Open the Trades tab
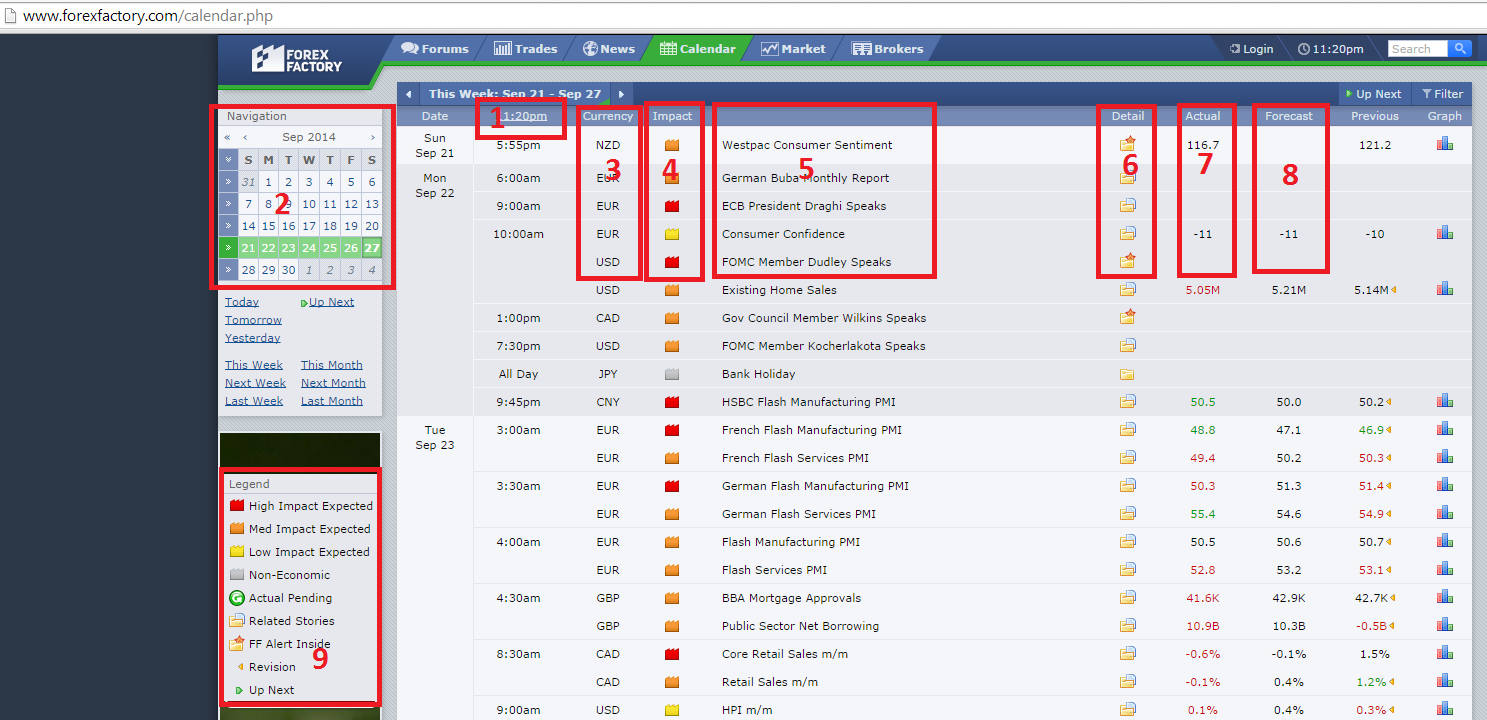1487x720 pixels. pos(525,48)
